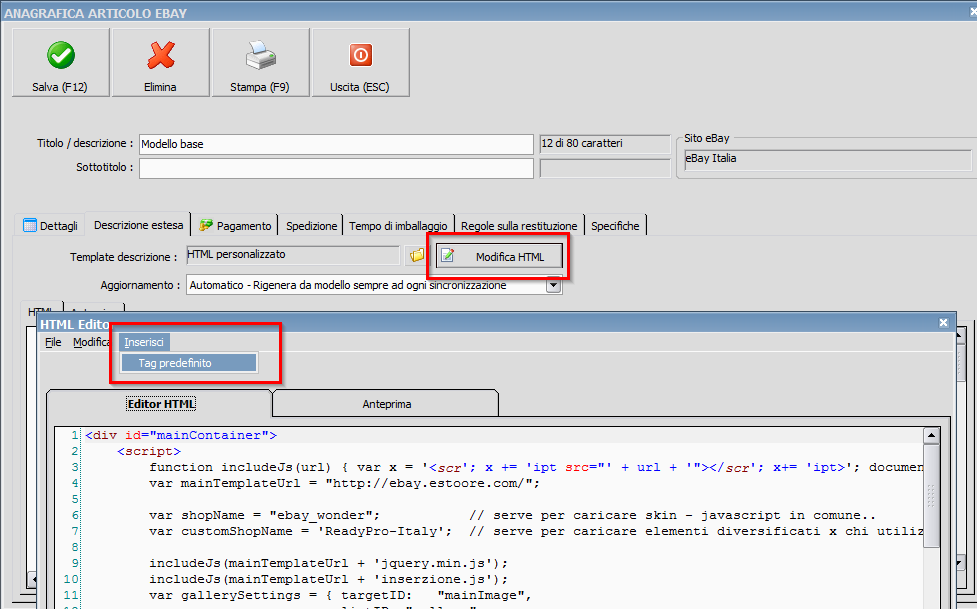Open the Tempo di imballaggio tab
This screenshot has width=977, height=609.
click(398, 226)
